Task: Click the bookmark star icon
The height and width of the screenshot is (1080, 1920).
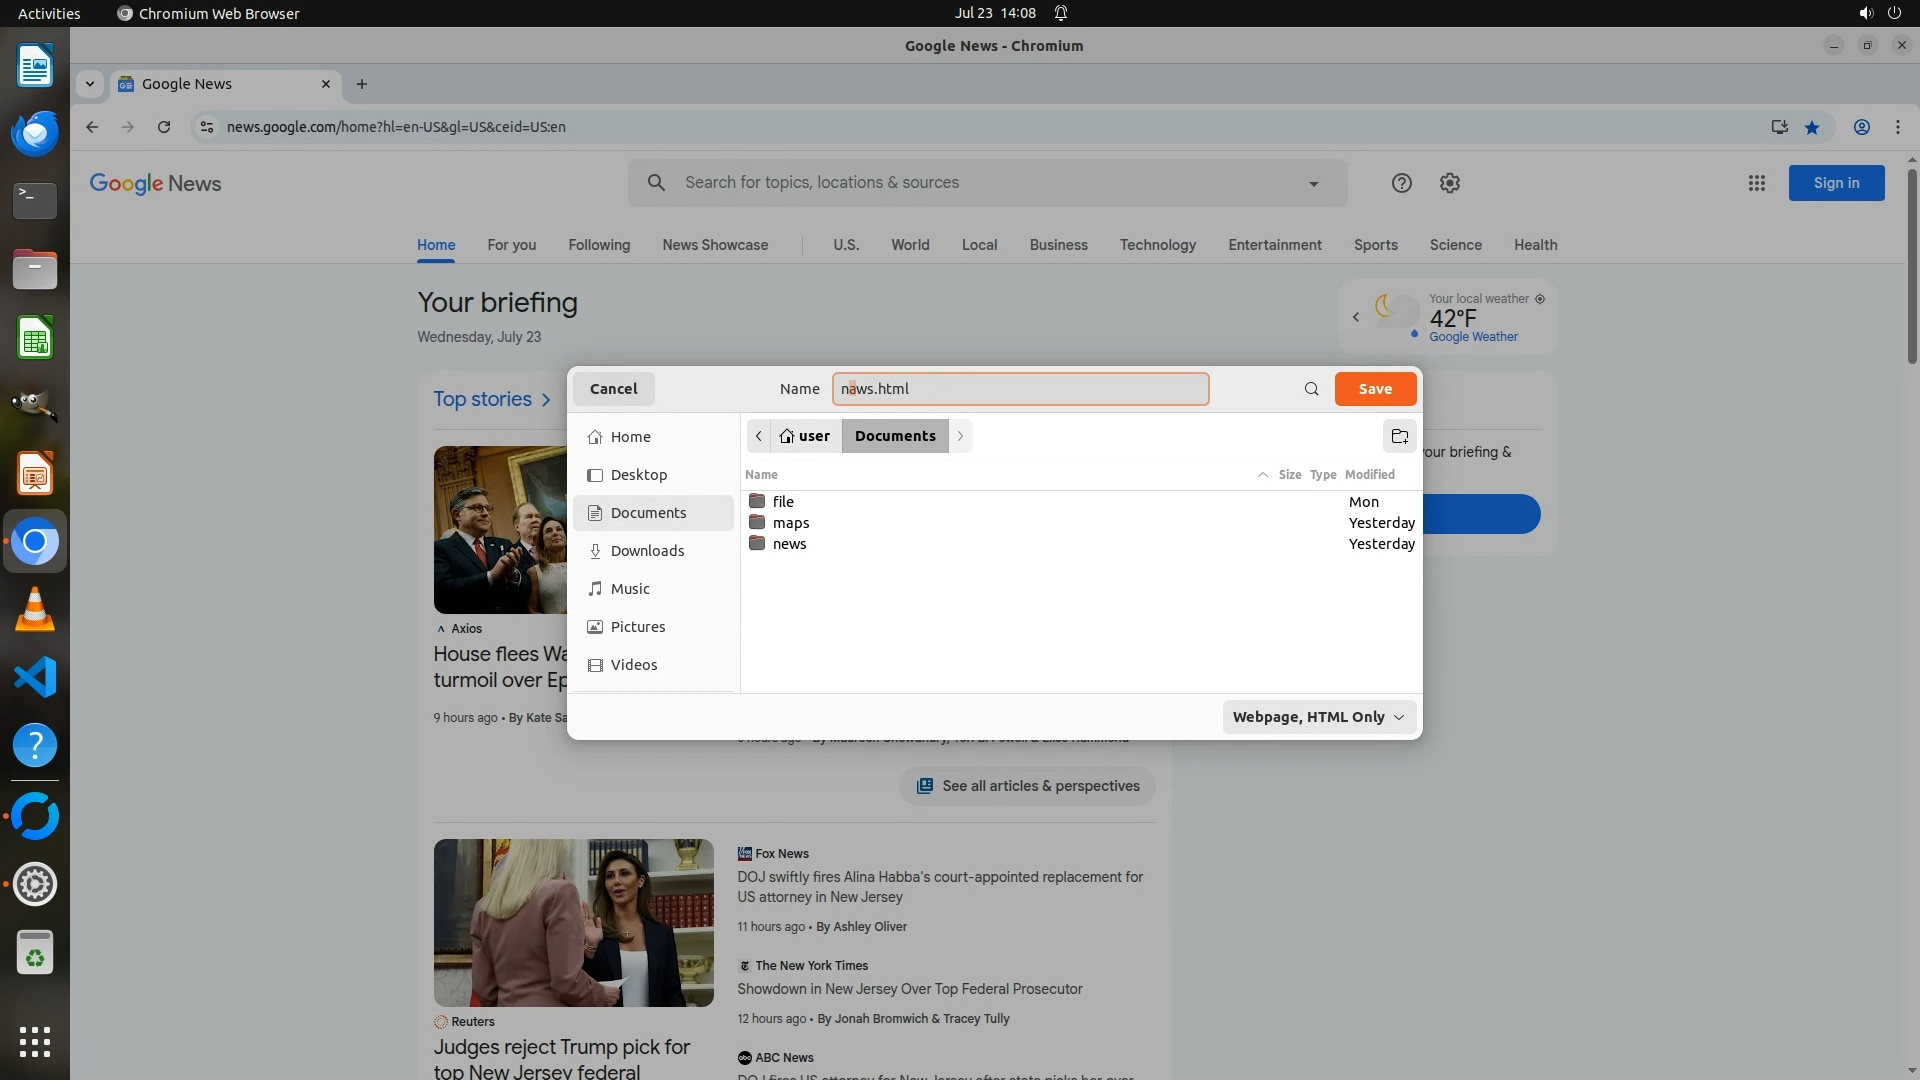Action: click(1812, 127)
